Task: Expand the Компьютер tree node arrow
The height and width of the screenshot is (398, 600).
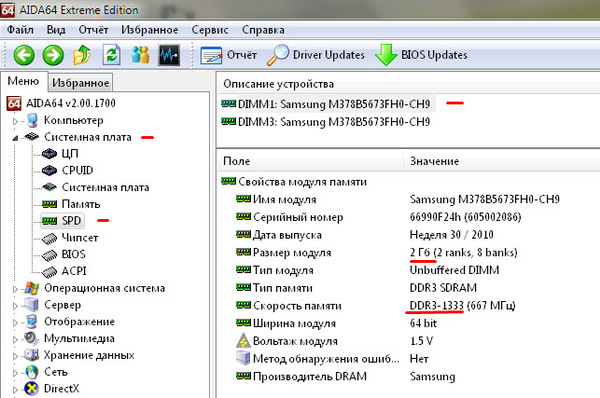Action: (x=15, y=121)
